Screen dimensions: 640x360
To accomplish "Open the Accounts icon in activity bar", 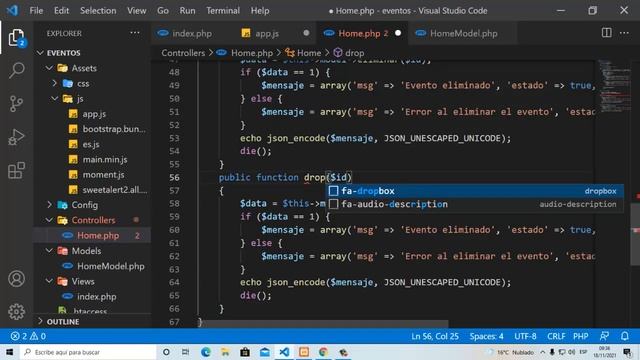I will (16, 279).
